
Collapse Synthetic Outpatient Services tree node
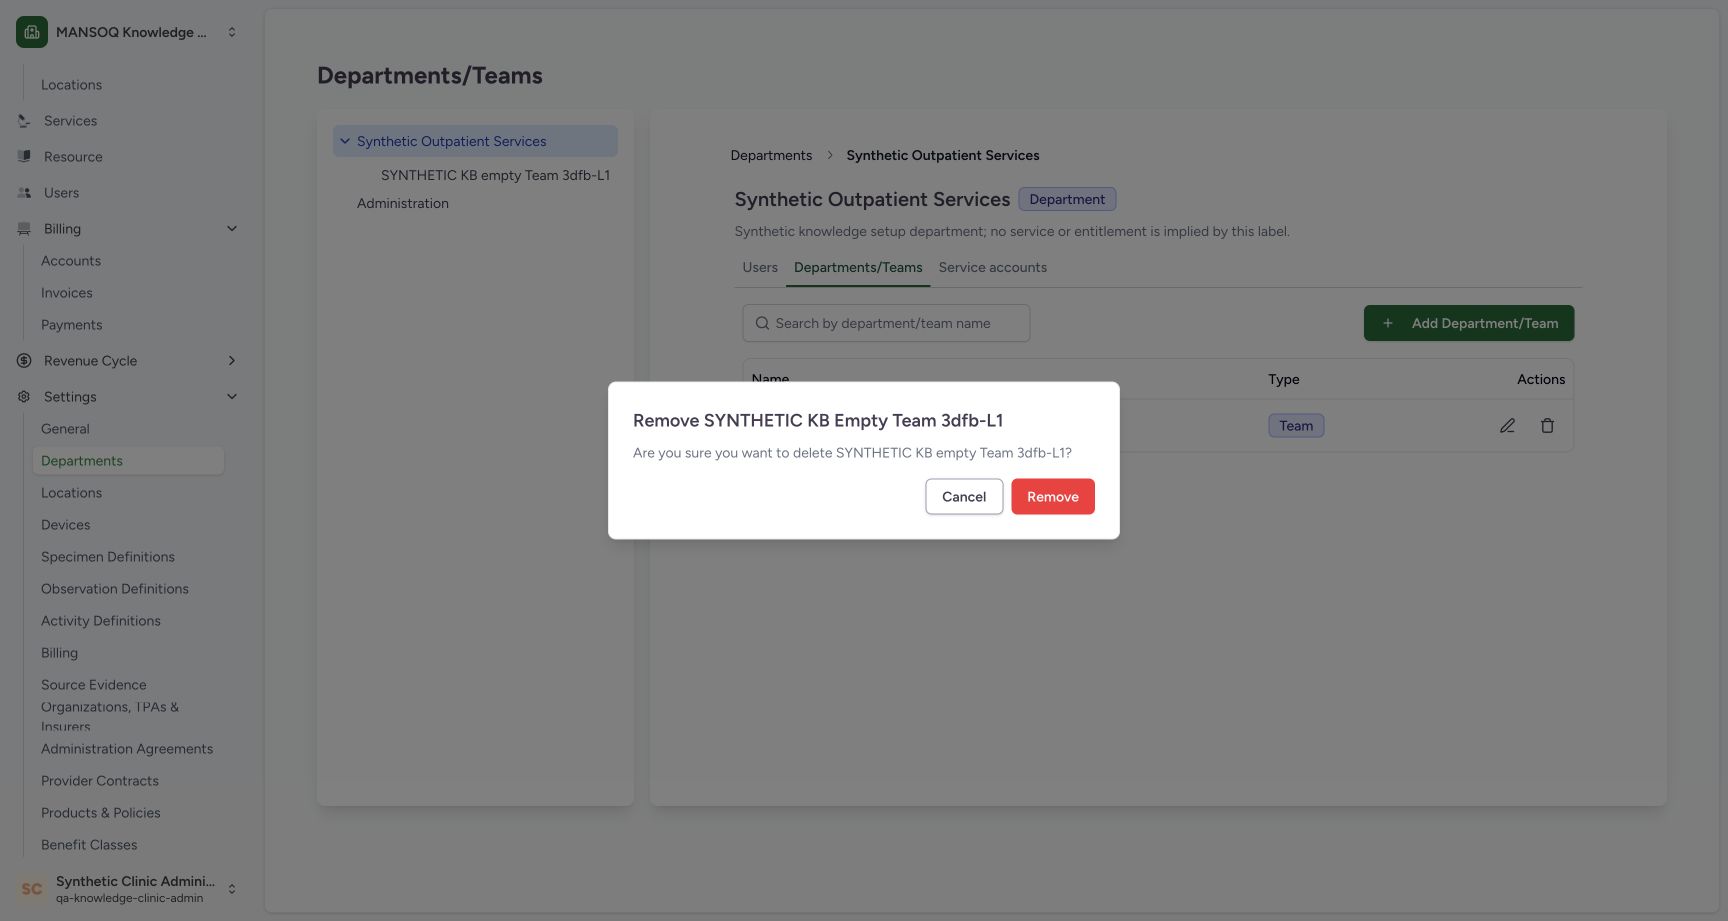point(345,141)
